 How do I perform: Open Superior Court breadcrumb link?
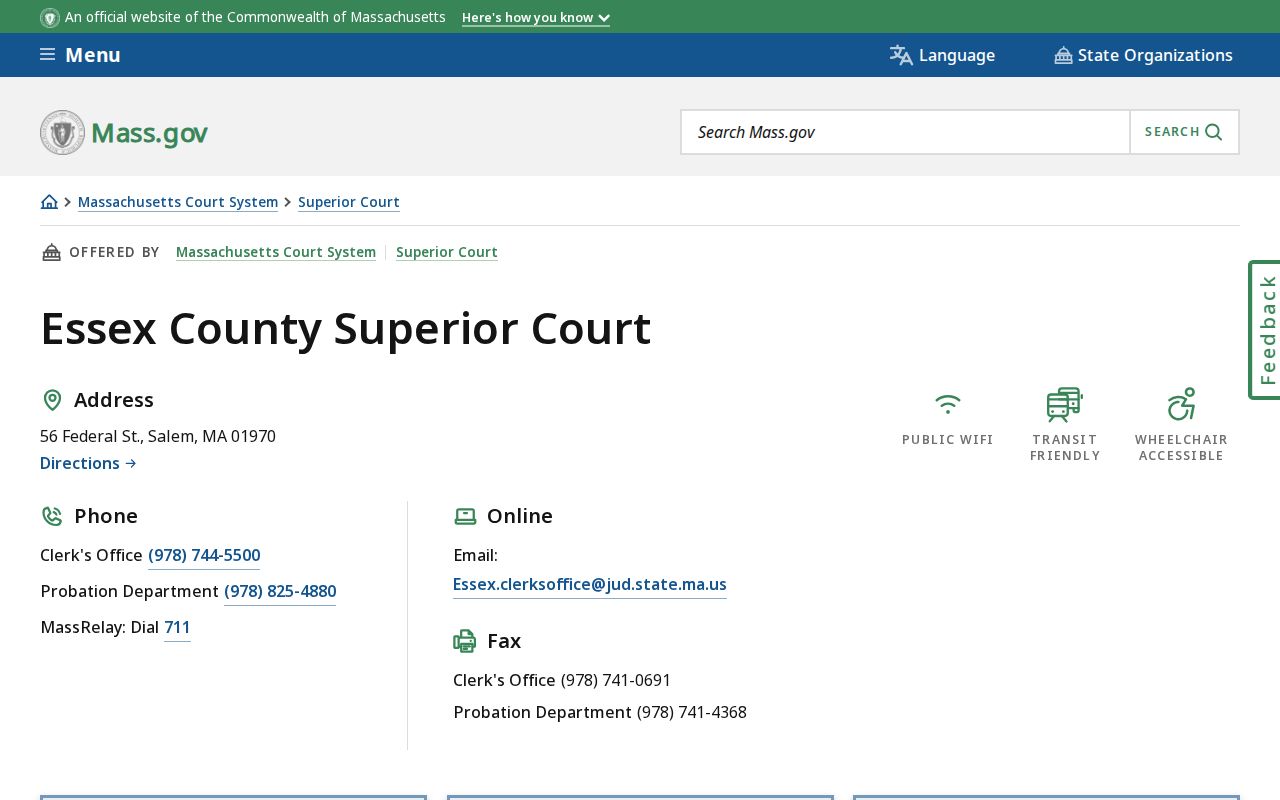tap(349, 202)
